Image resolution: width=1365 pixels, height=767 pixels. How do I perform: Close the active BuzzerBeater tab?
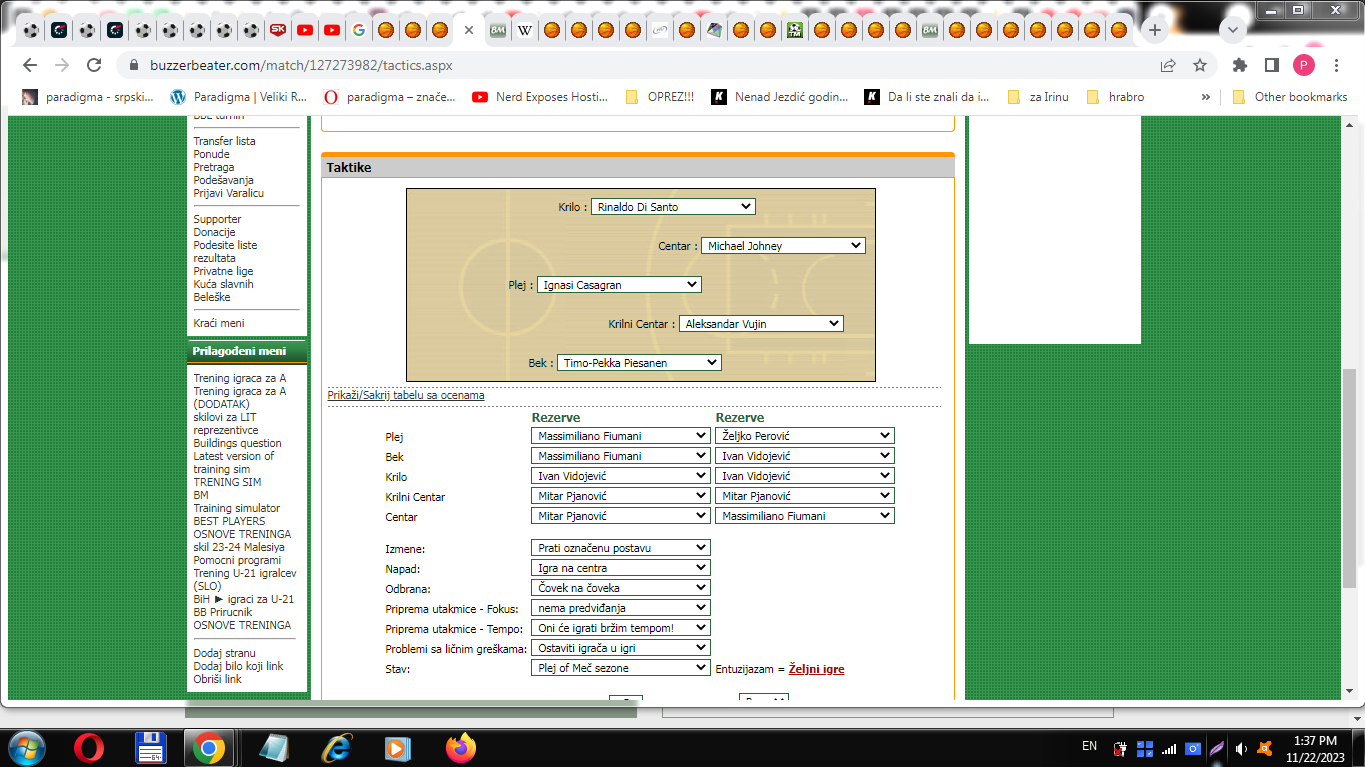468,30
